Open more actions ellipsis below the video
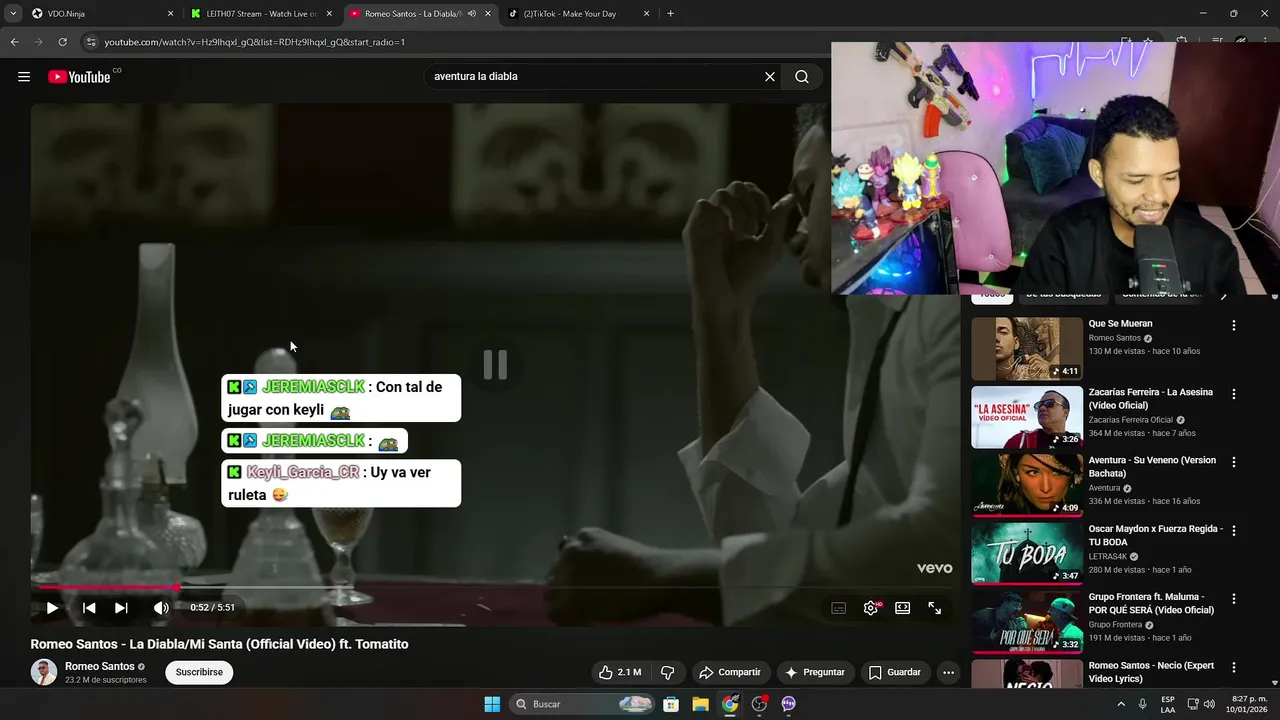1280x720 pixels. (948, 672)
